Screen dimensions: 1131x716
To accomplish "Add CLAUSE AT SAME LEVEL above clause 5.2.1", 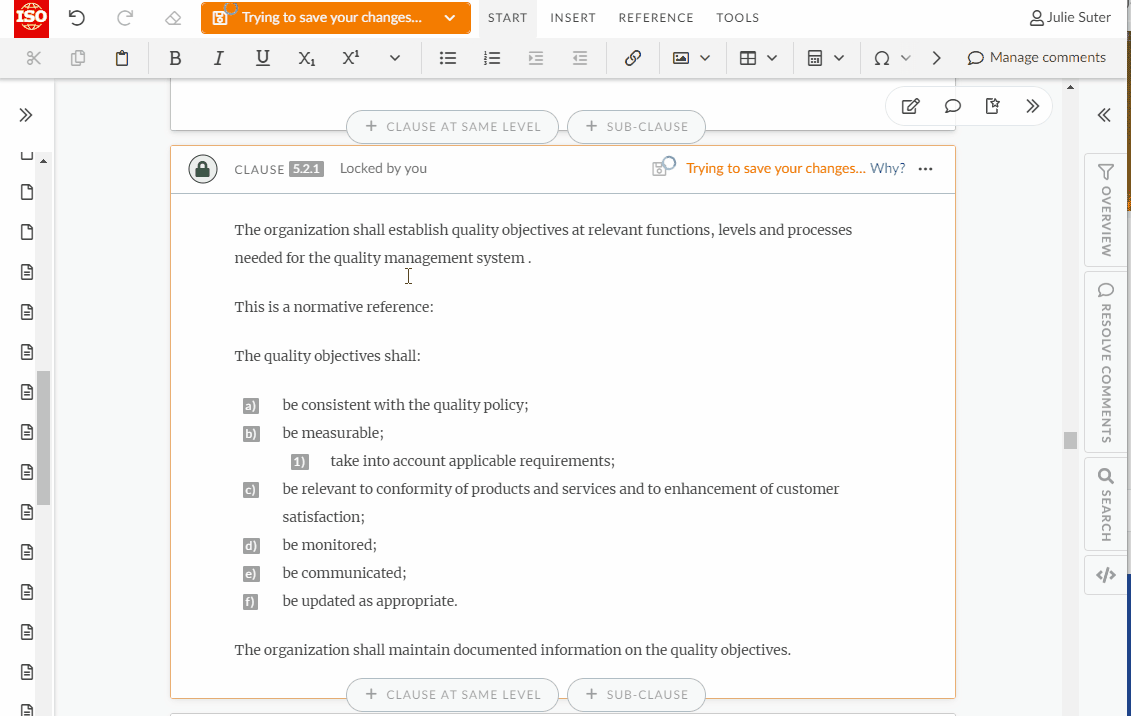I will click(452, 127).
